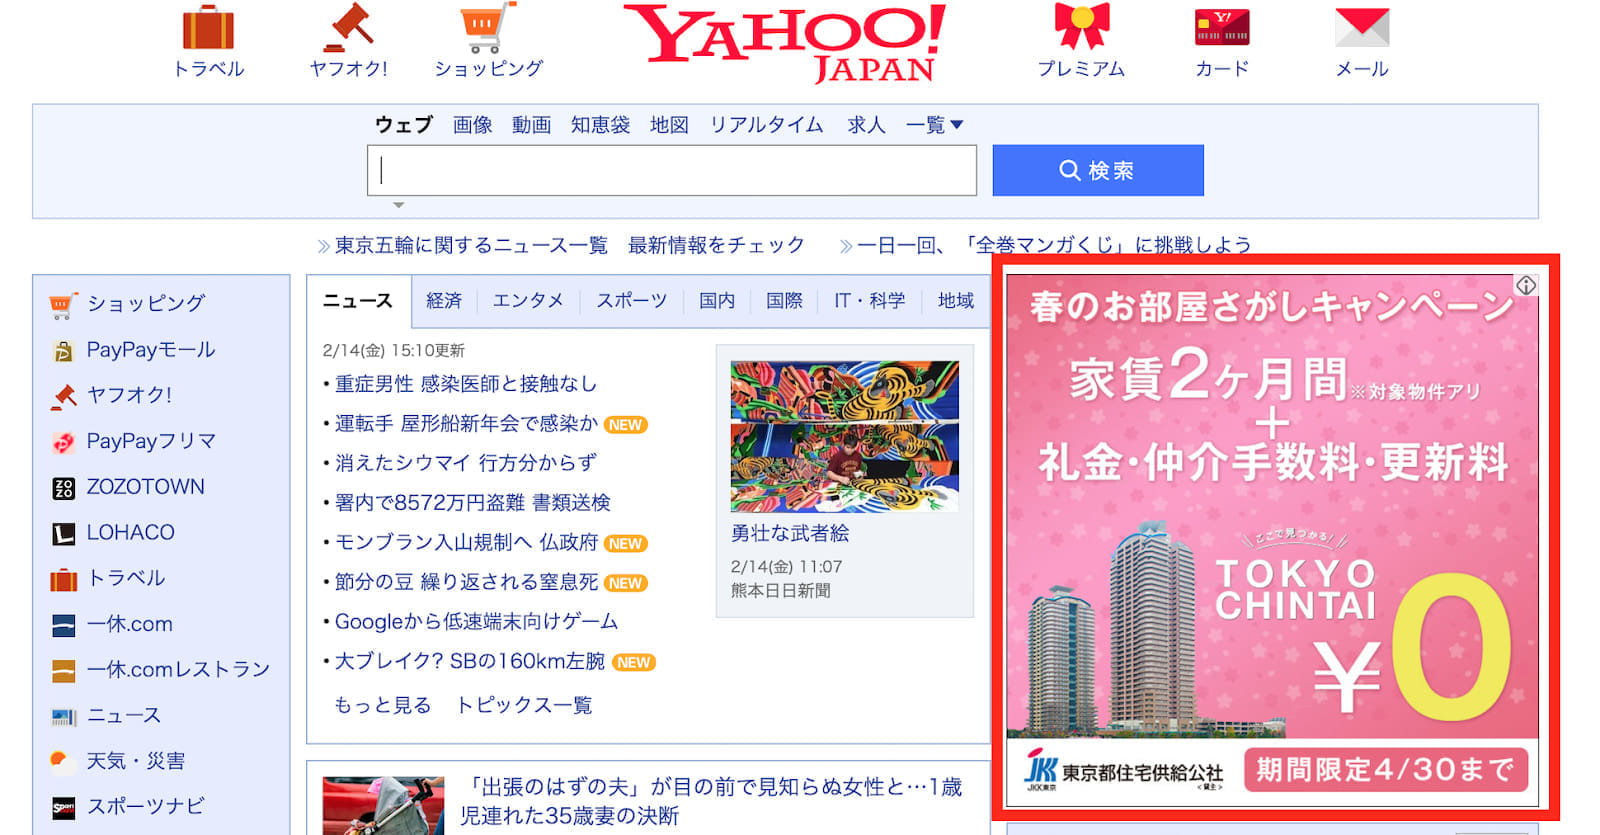Click the PayPayフリマ sidebar link
Image resolution: width=1600 pixels, height=835 pixels.
(x=150, y=441)
